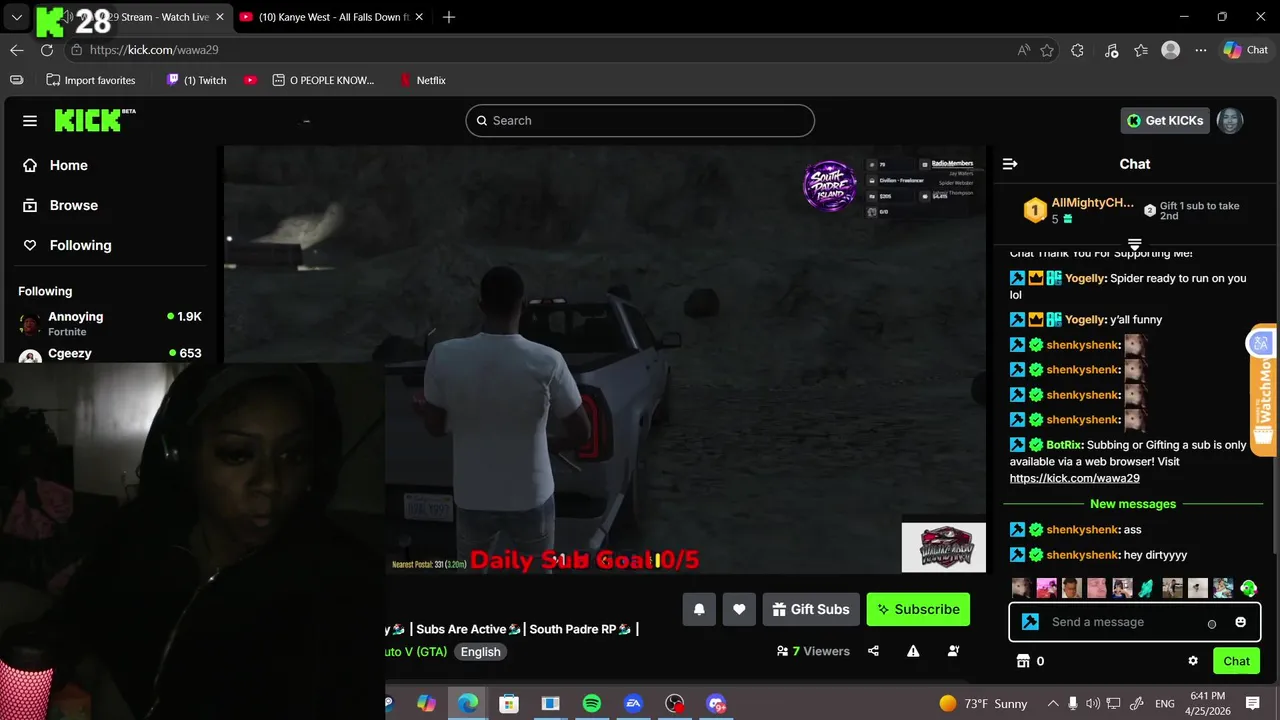Open browser extensions icon

tap(1077, 50)
